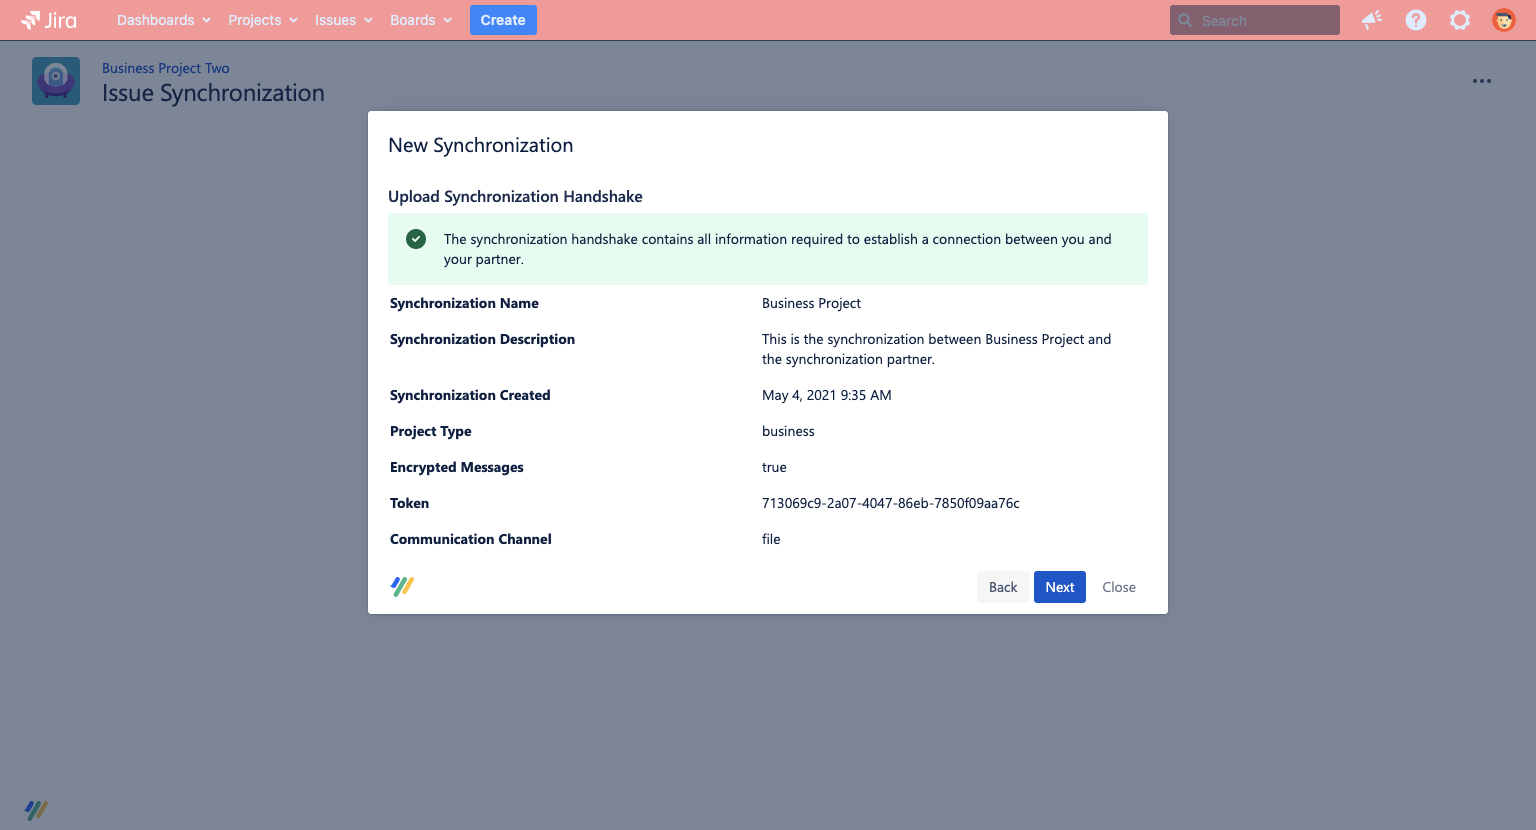Click the sync plugin logo in the dialog footer

(x=401, y=586)
